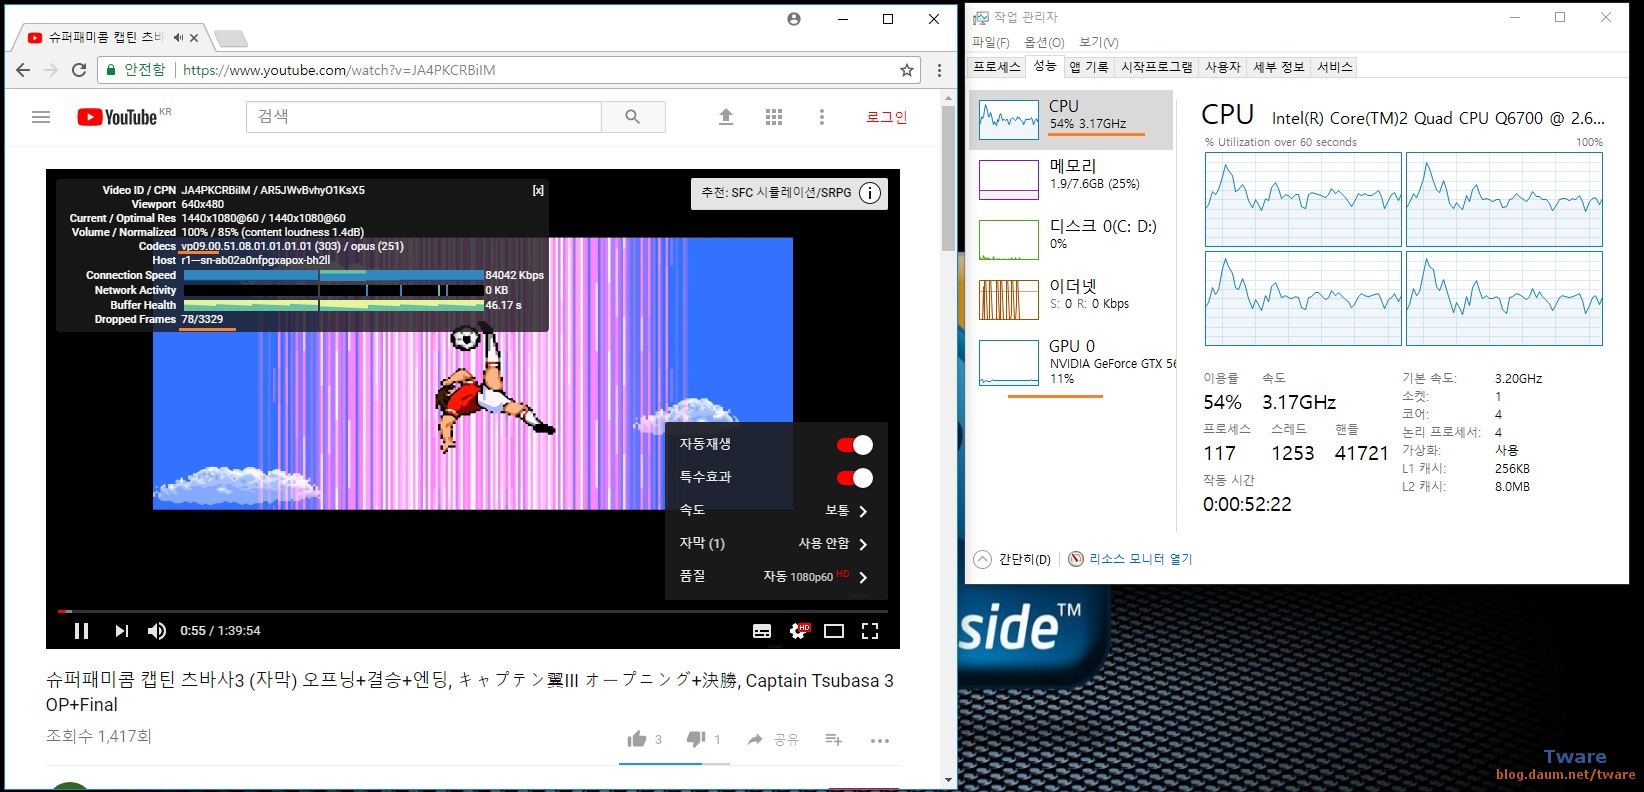
Task: Switch to 세부 정보 tab
Action: [x=1278, y=67]
